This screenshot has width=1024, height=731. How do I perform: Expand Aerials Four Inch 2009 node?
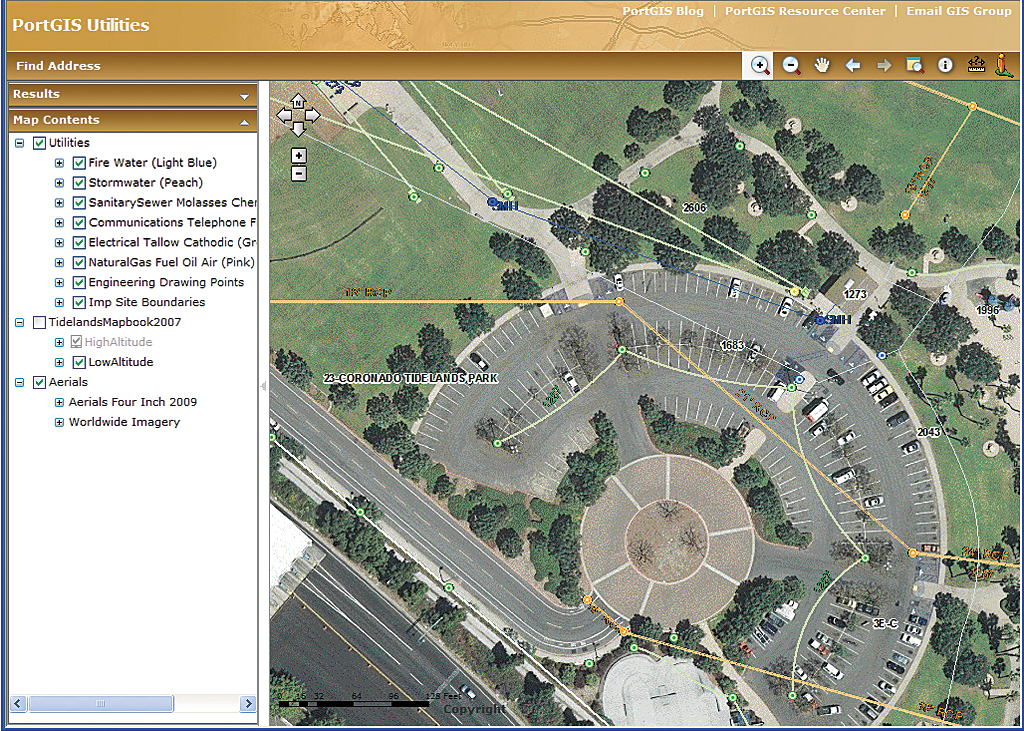click(59, 402)
